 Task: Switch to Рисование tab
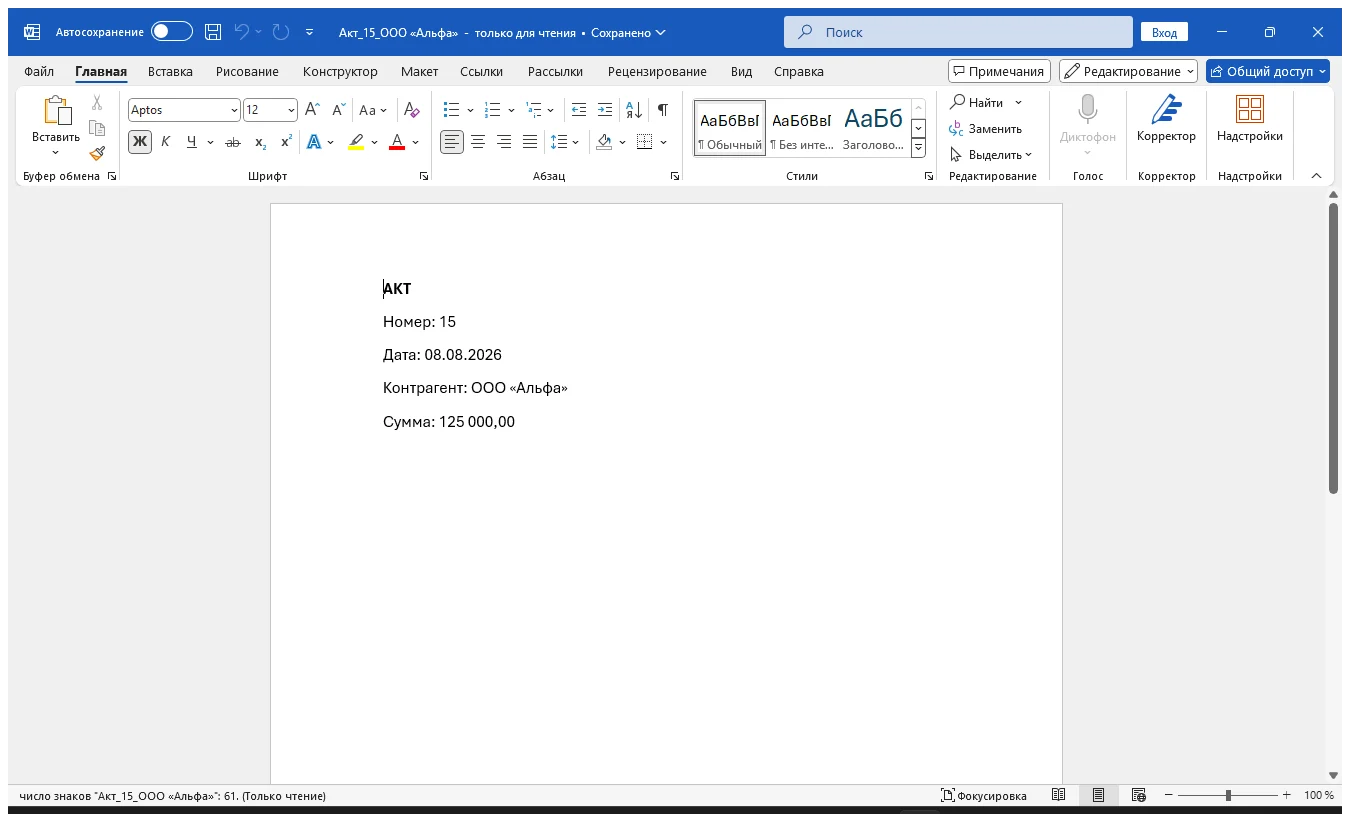click(247, 71)
